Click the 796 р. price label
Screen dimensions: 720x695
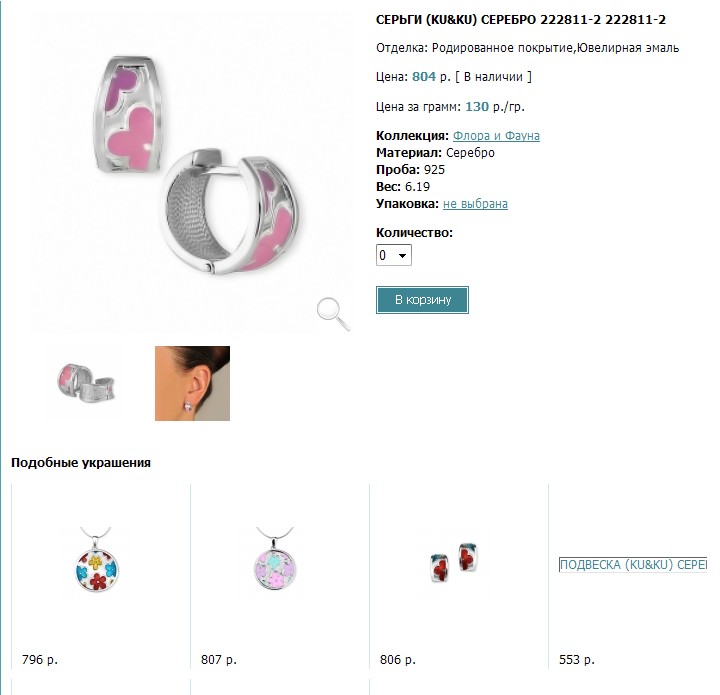click(x=39, y=660)
